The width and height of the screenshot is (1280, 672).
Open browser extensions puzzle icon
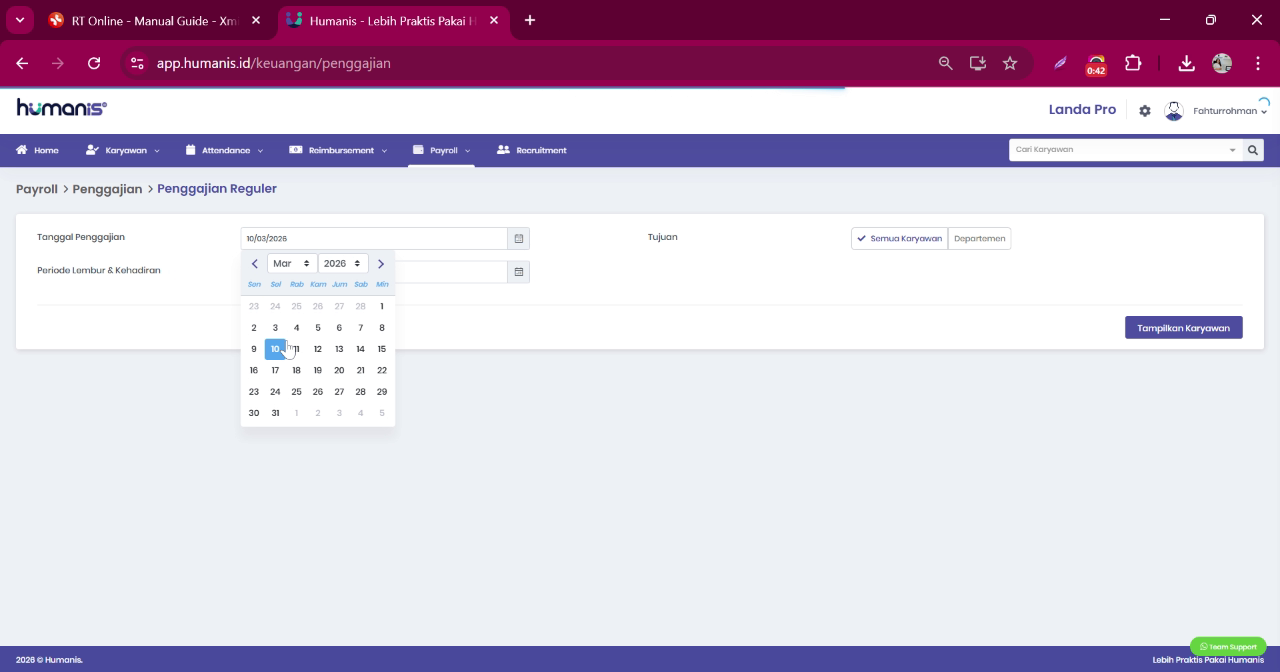[1133, 63]
